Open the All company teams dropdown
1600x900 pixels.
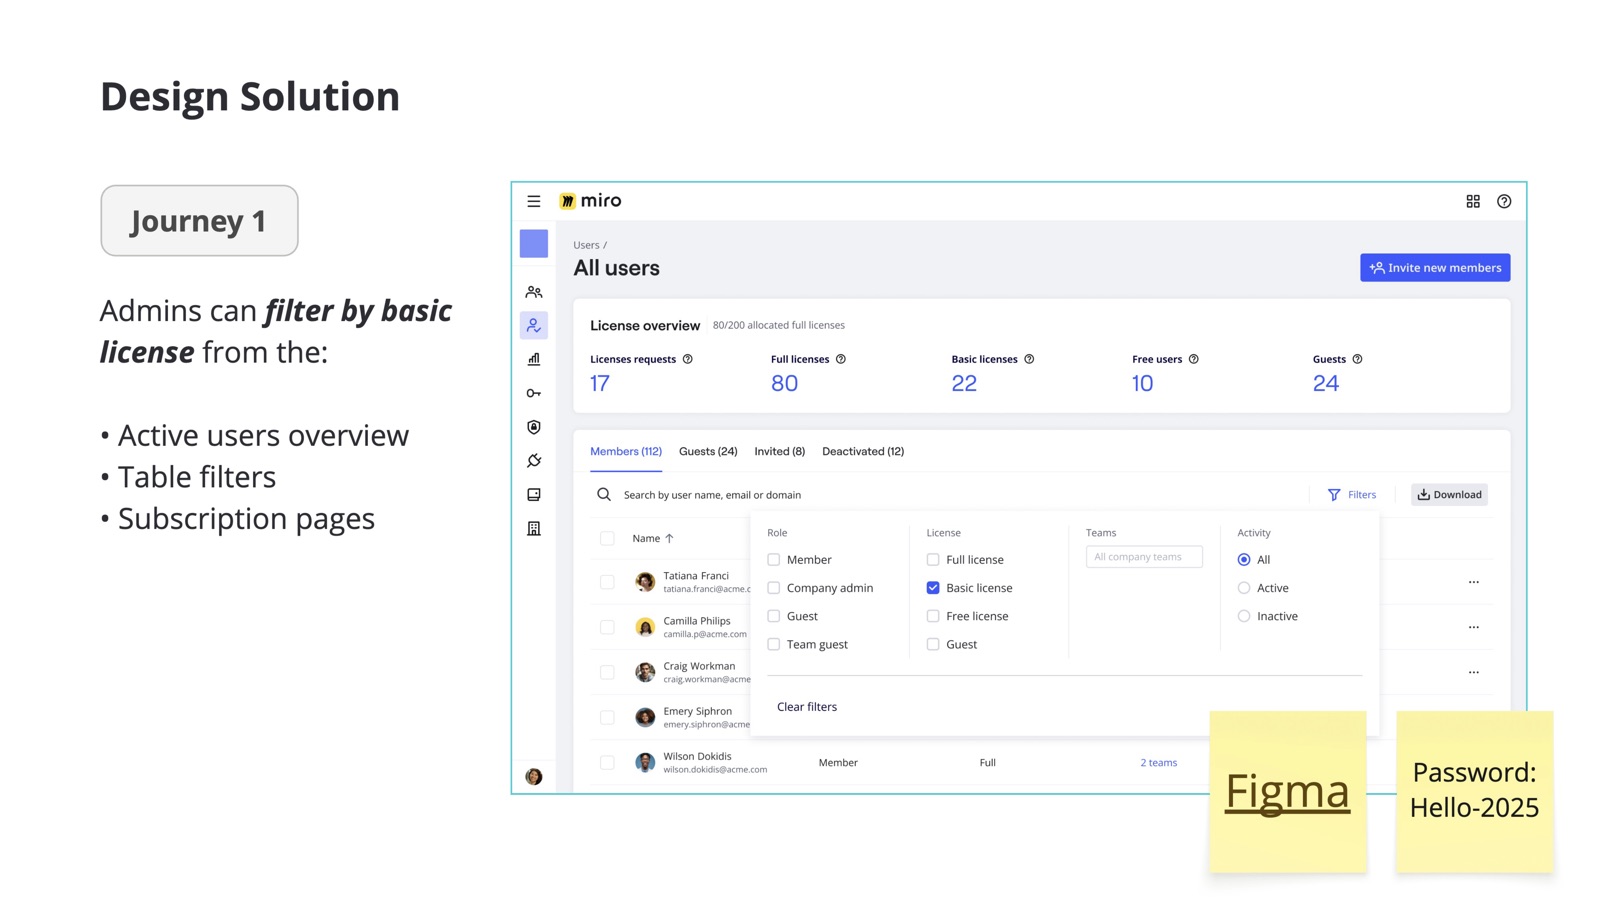tap(1144, 557)
